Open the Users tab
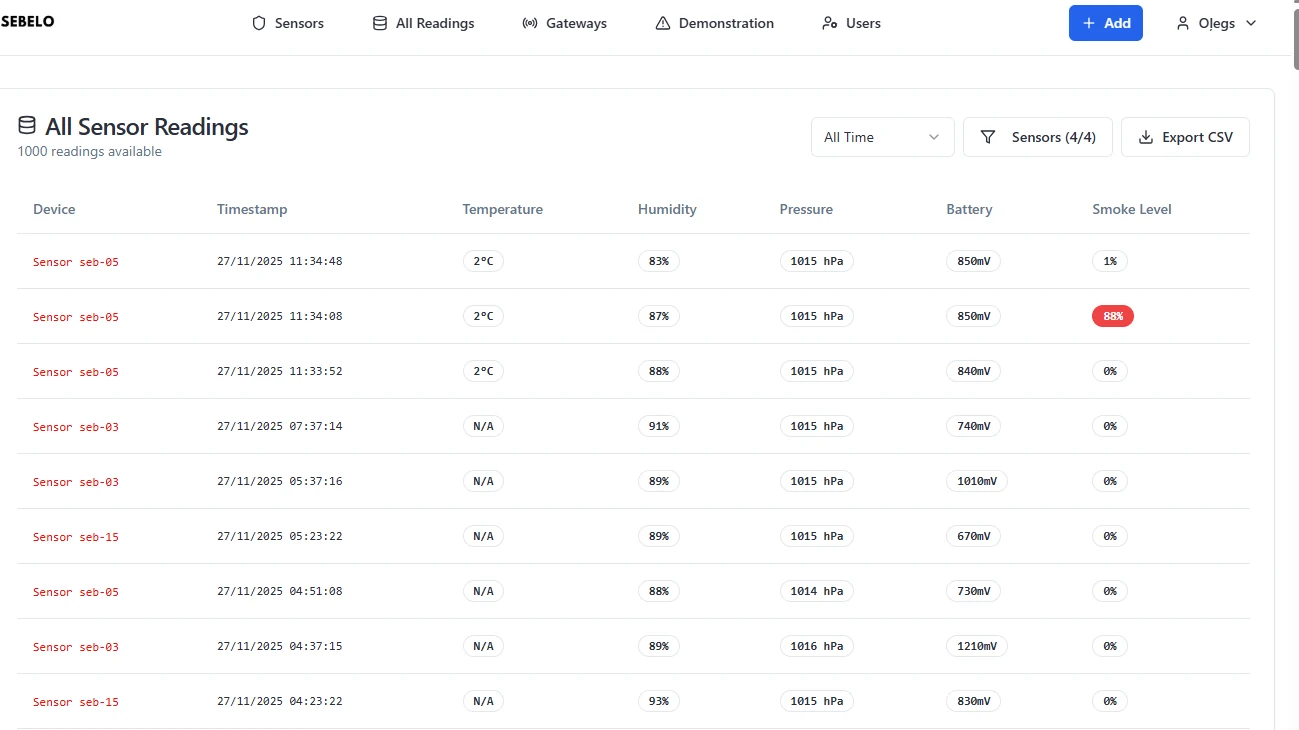The width and height of the screenshot is (1299, 730). [851, 23]
